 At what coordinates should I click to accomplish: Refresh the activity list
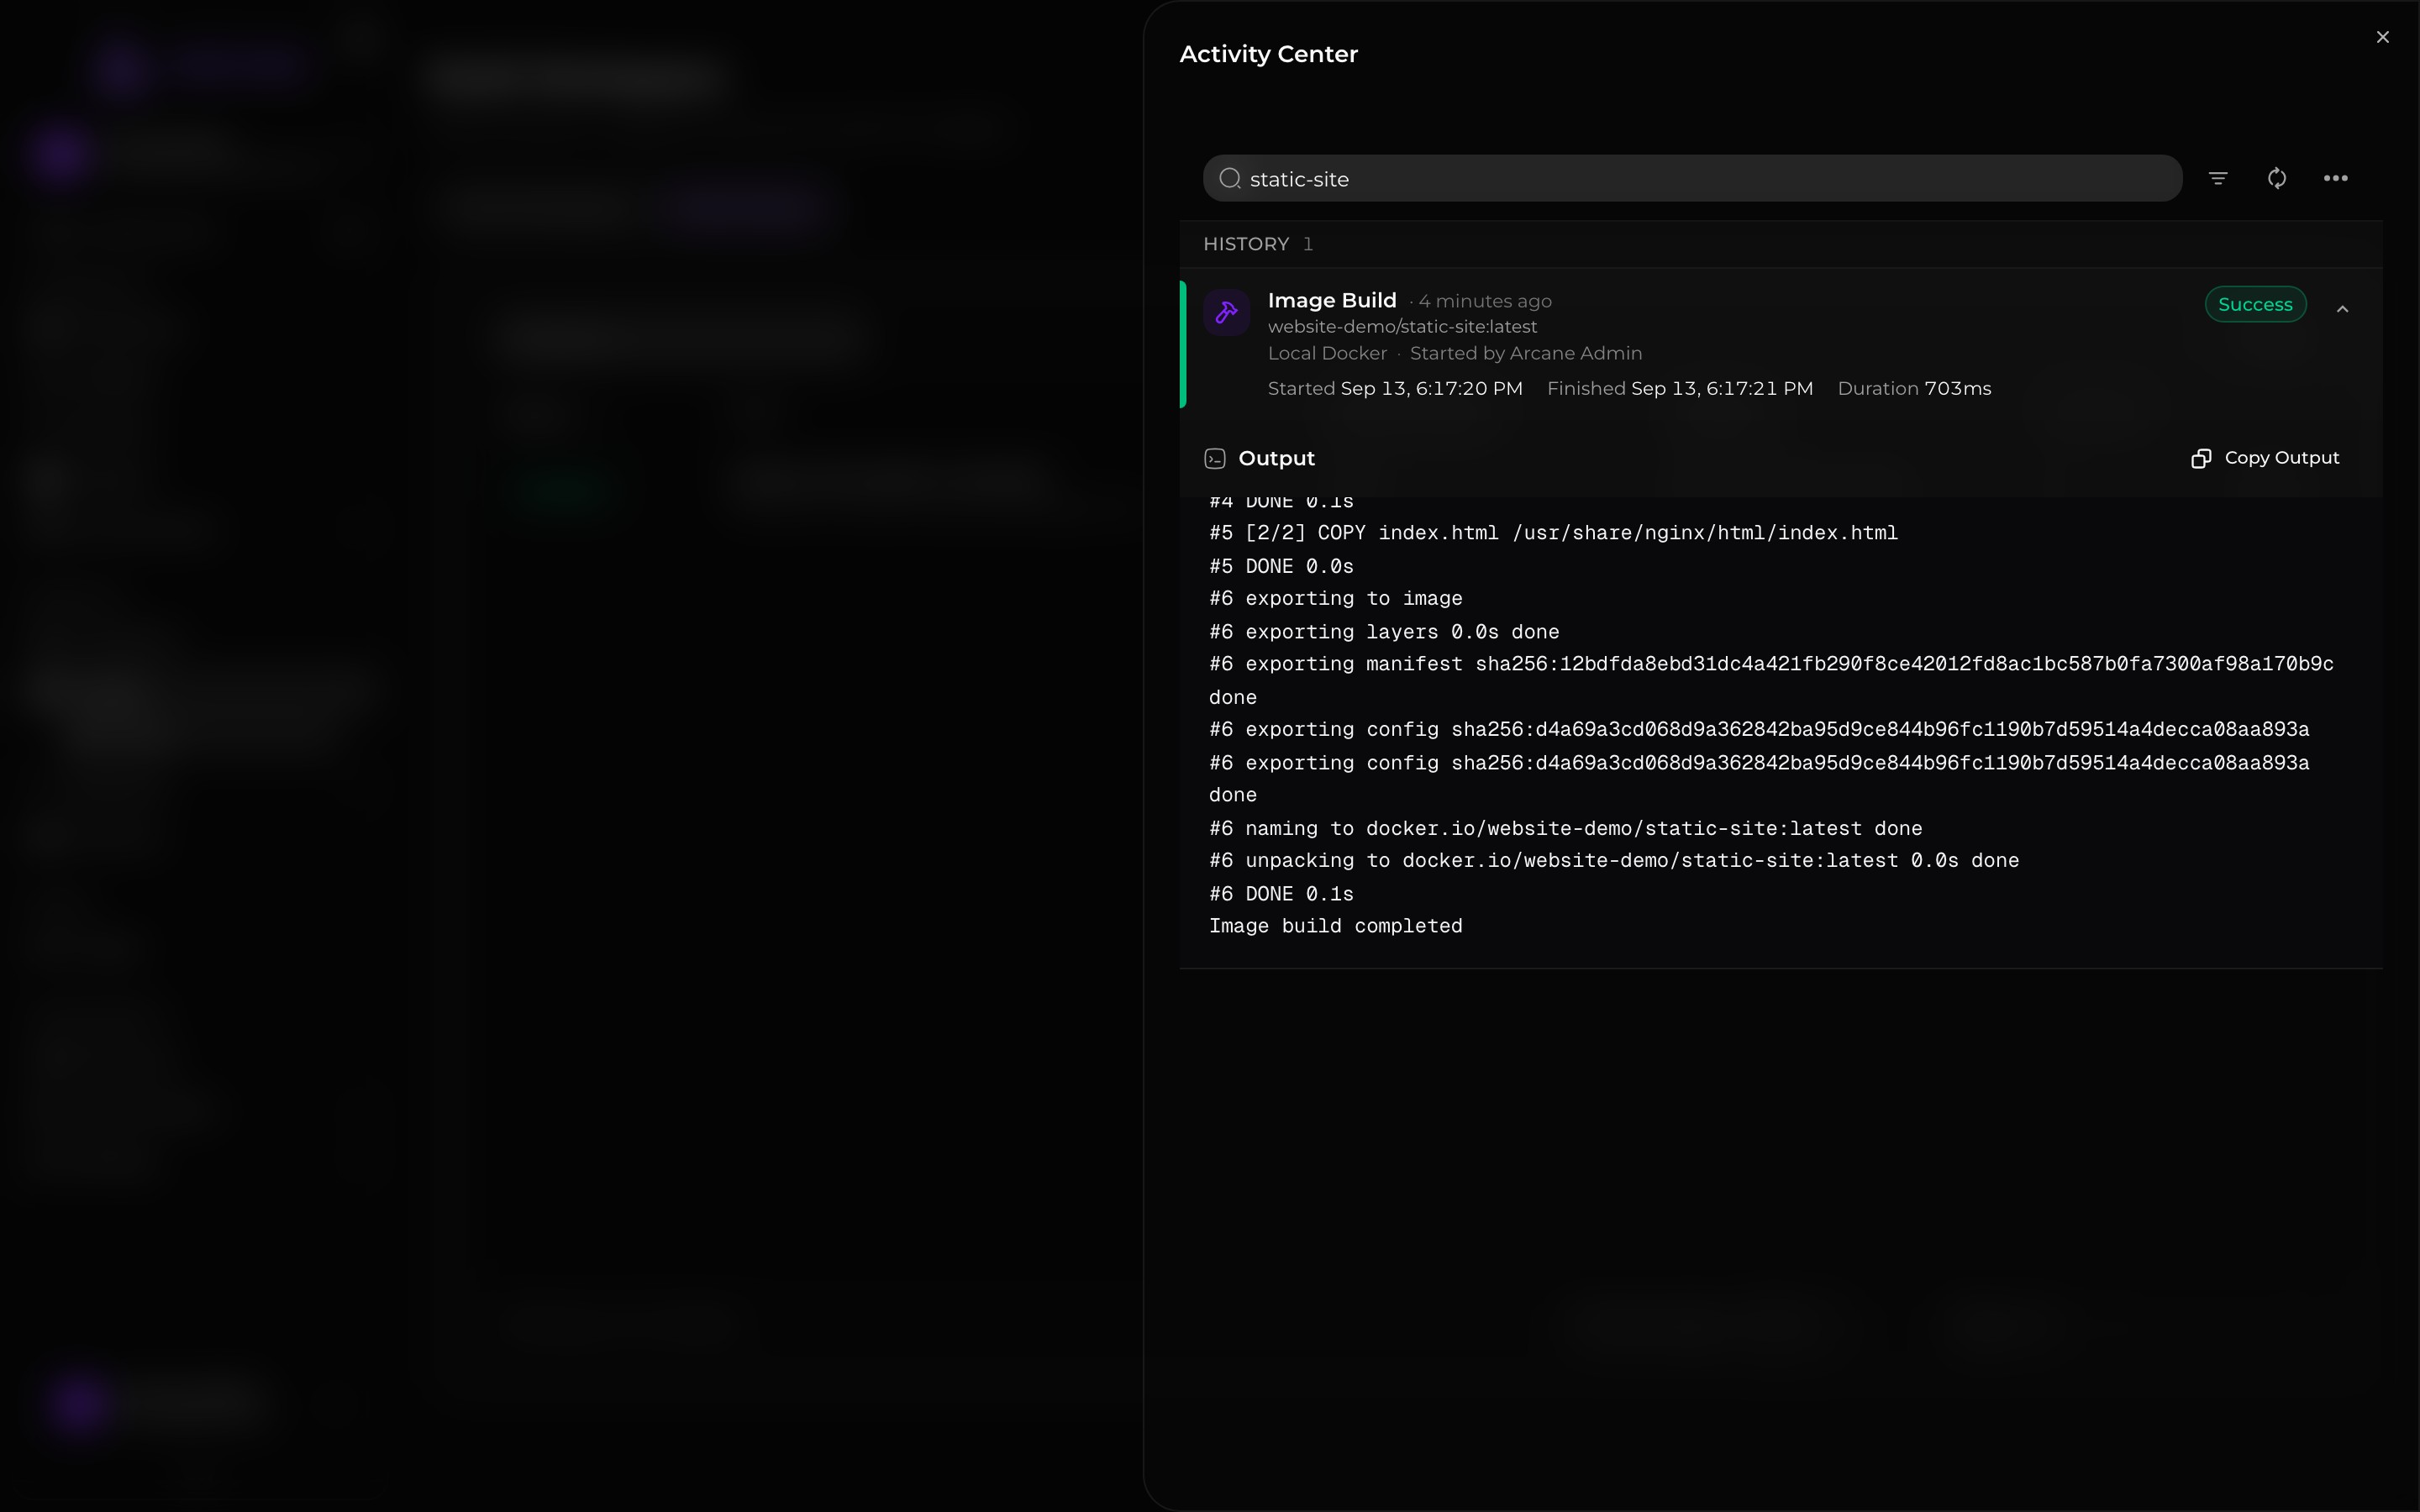[x=2277, y=178]
